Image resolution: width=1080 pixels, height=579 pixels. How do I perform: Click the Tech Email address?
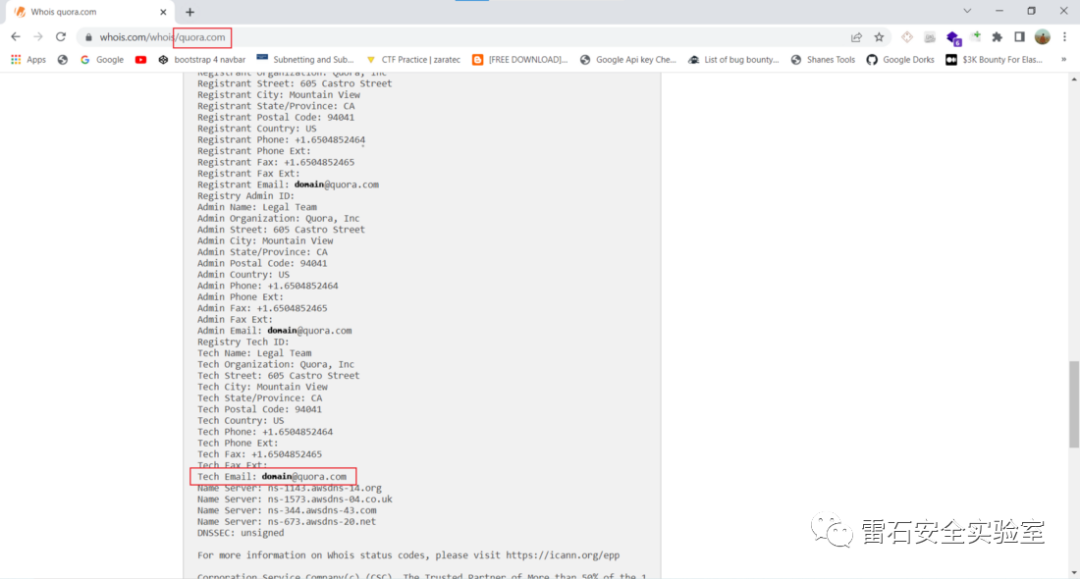304,476
